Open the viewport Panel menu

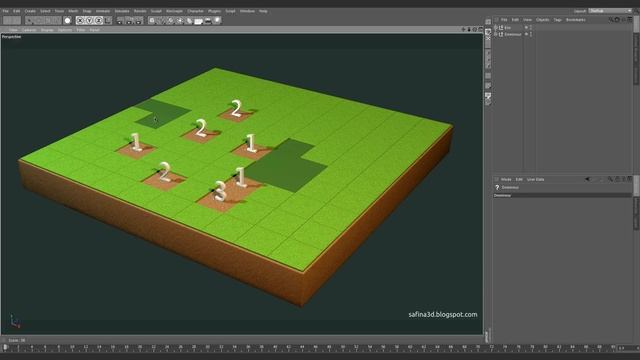point(94,30)
